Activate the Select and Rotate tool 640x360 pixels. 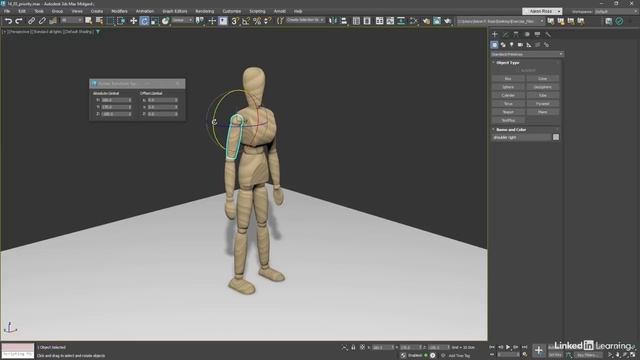[x=144, y=21]
